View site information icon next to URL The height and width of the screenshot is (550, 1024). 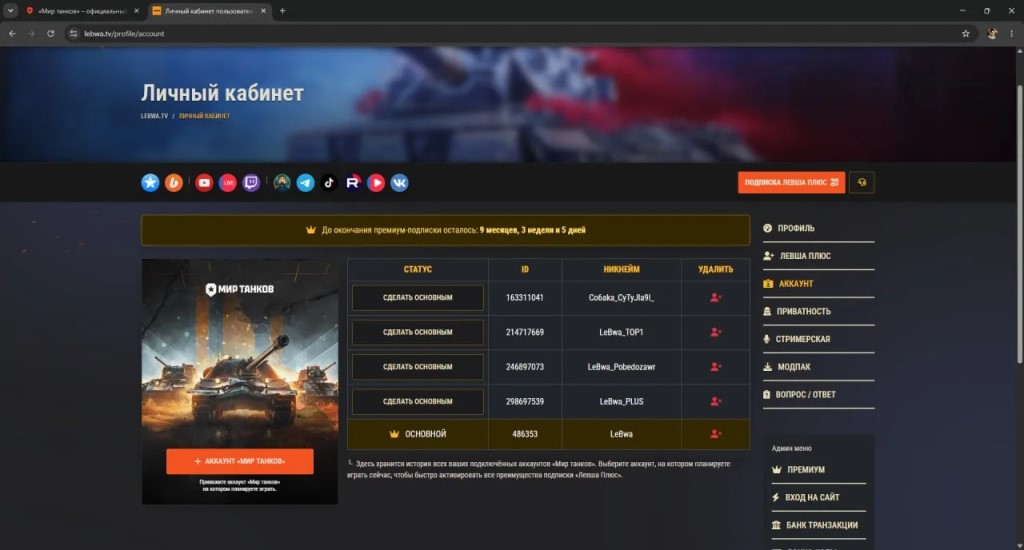pyautogui.click(x=73, y=33)
